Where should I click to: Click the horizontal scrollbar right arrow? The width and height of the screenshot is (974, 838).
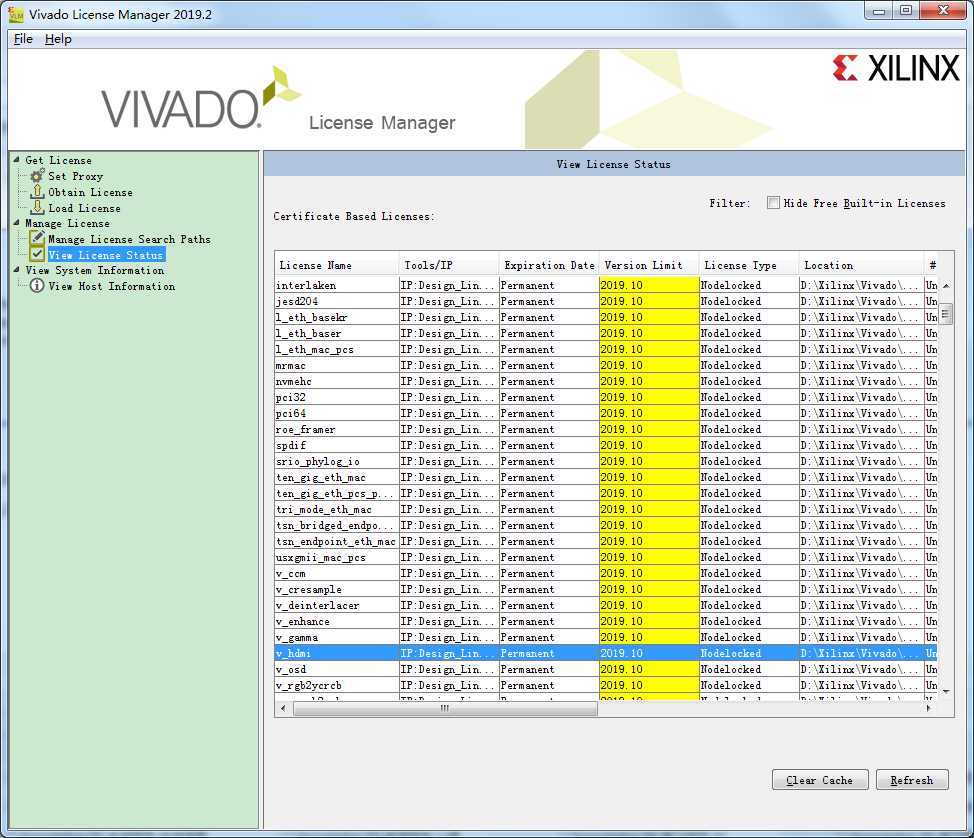coord(929,708)
